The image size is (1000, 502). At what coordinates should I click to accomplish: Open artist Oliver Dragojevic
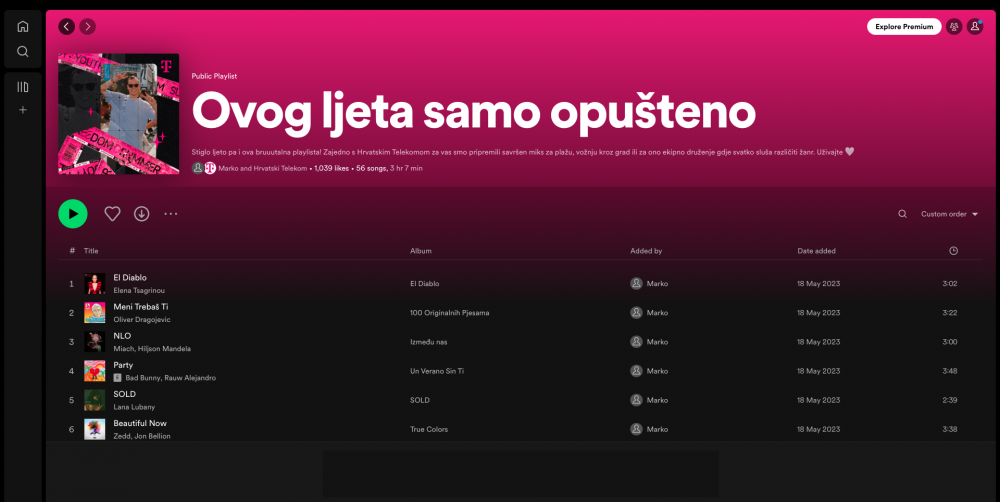[142, 320]
